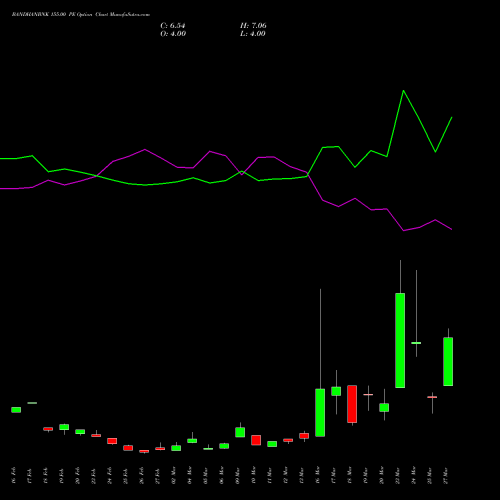500x500 pixels.
Task: Click the open value O: 4.00
Action: point(173,34)
